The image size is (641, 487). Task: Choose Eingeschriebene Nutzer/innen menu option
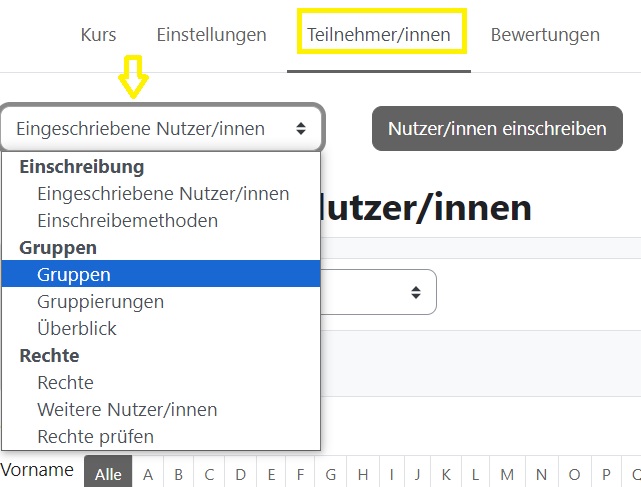(x=163, y=193)
